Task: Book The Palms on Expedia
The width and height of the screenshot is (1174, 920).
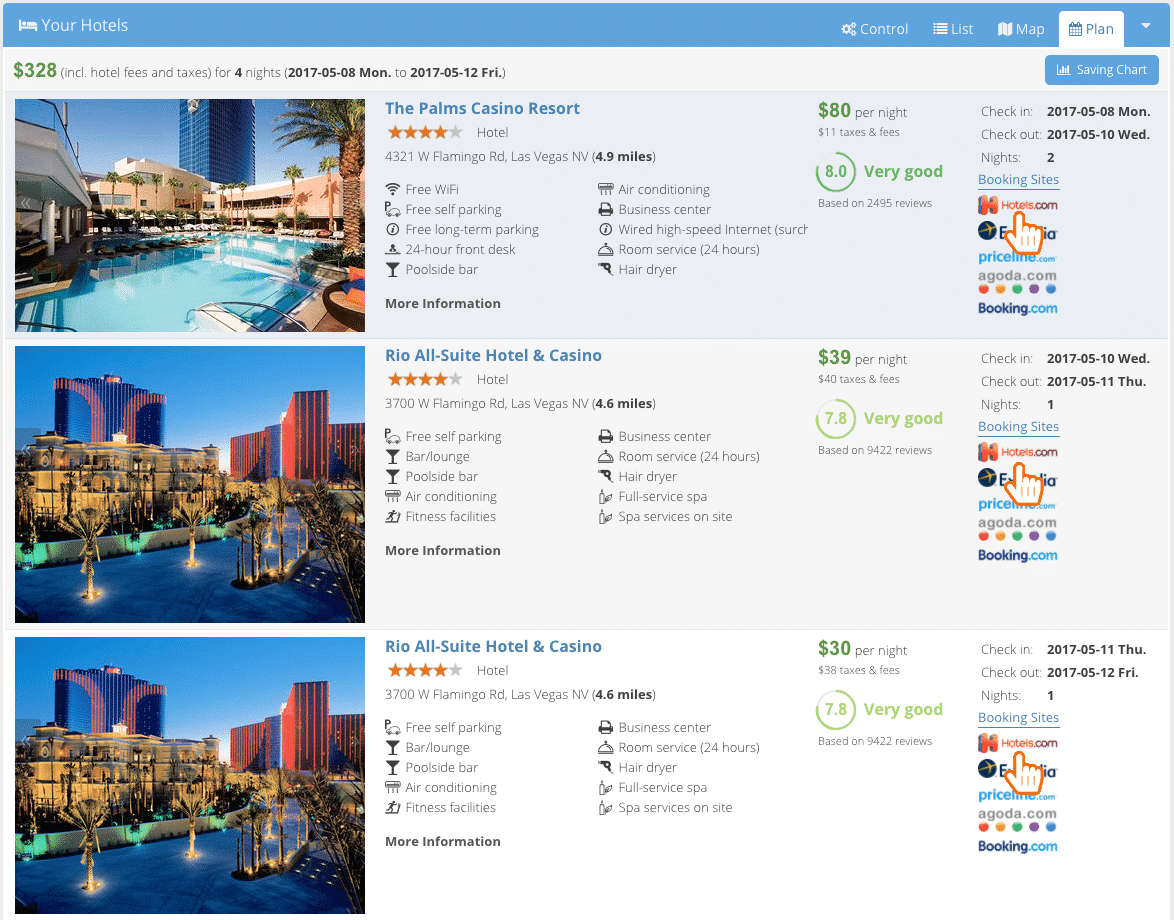Action: click(1018, 232)
